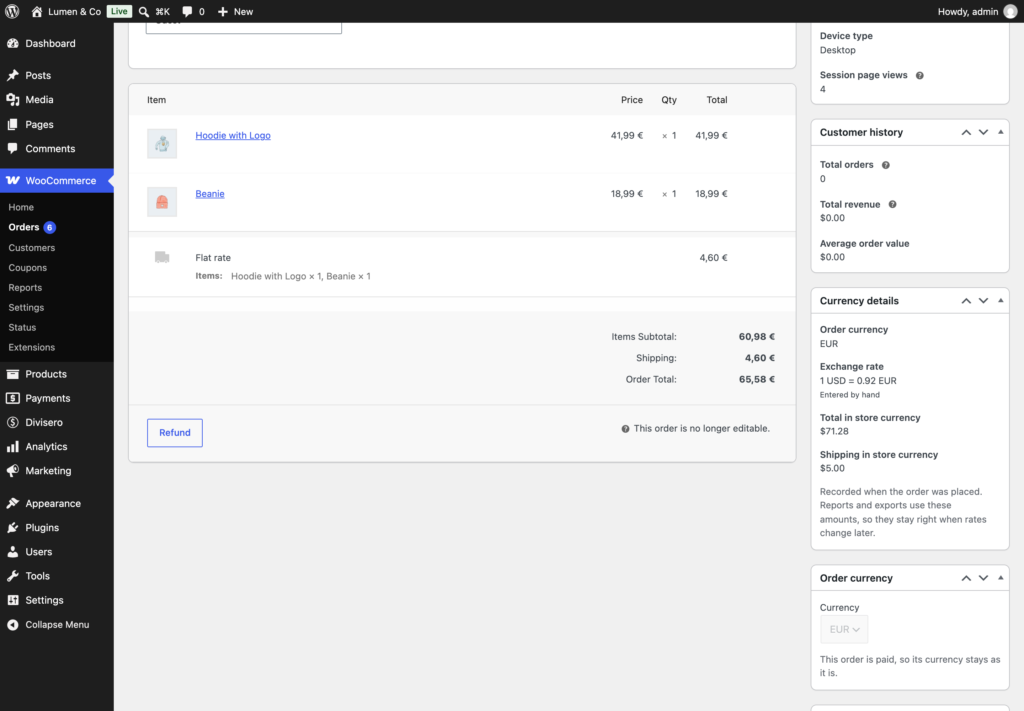This screenshot has width=1024, height=711.
Task: Move Order currency panel up
Action: [966, 578]
